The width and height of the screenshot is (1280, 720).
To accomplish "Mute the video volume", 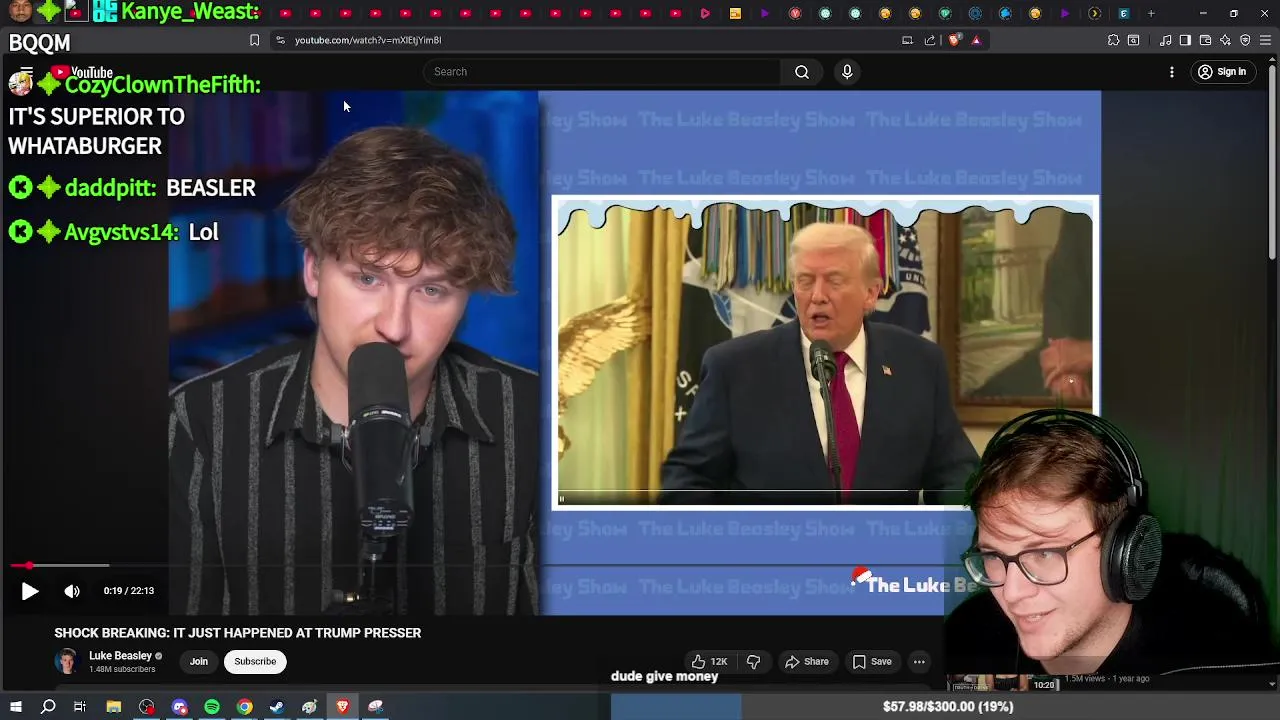I will tap(72, 591).
